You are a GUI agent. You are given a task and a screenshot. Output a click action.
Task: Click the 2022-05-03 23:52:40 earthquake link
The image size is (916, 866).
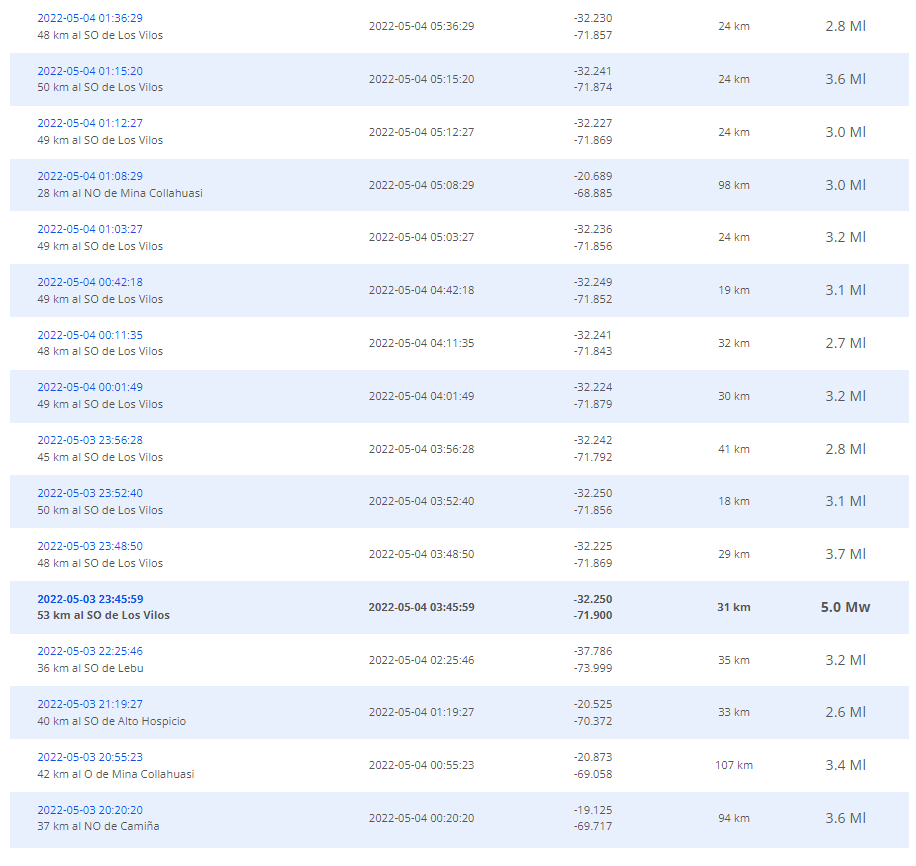[x=90, y=493]
